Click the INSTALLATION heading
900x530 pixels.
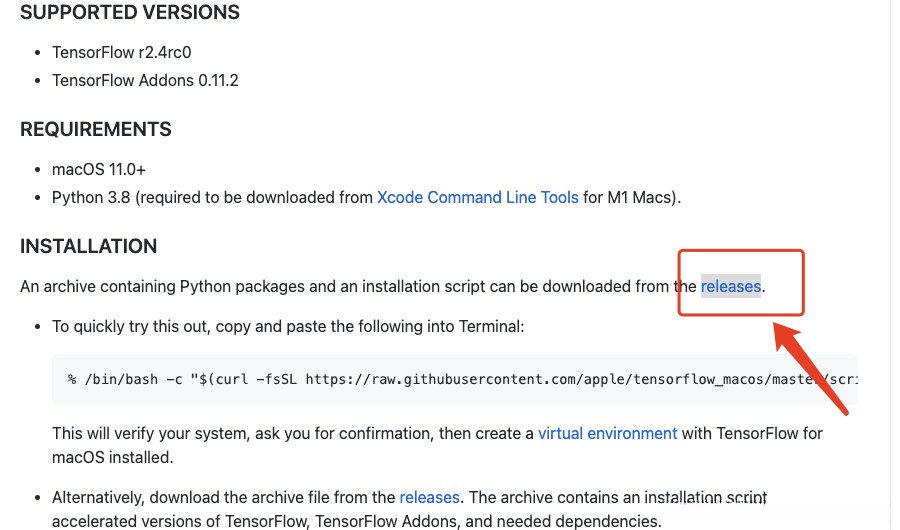(x=89, y=246)
